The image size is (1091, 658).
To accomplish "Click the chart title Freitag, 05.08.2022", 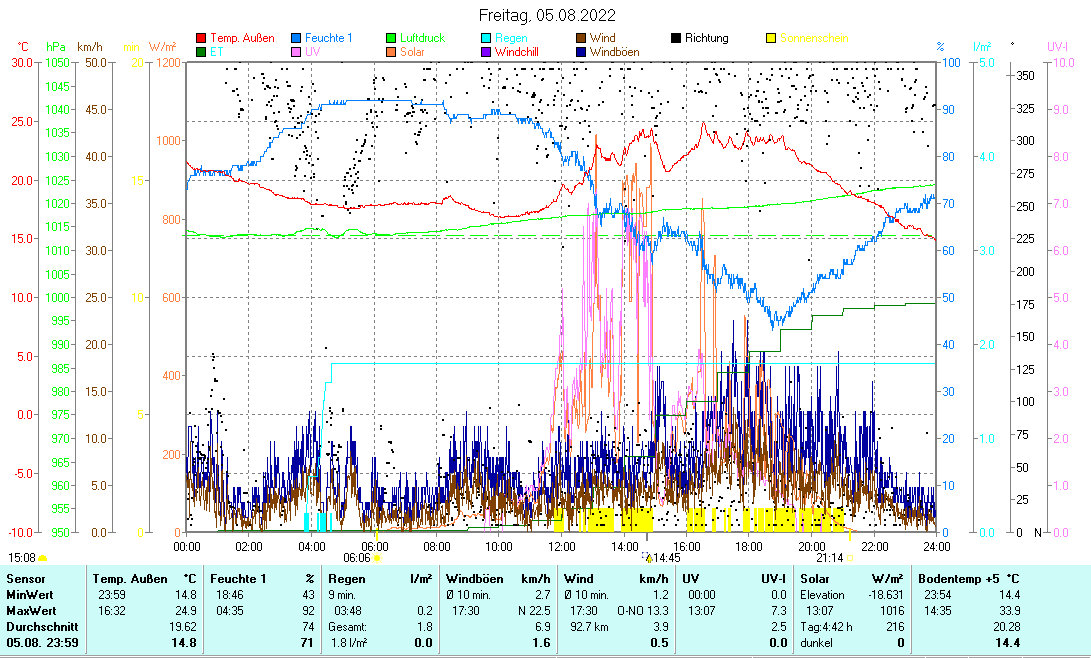I will (547, 15).
